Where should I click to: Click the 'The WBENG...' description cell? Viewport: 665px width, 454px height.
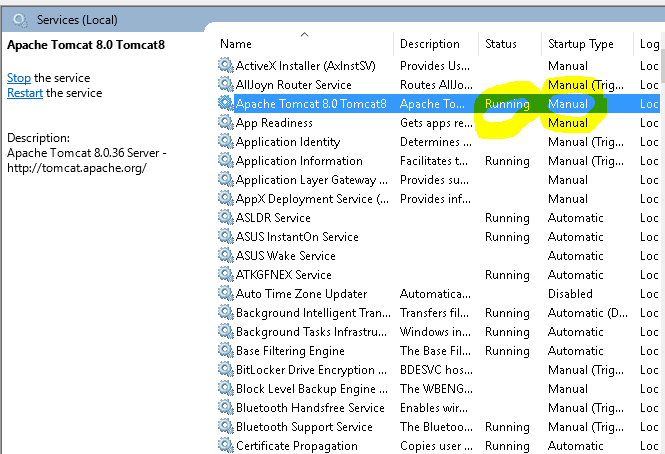tap(436, 389)
